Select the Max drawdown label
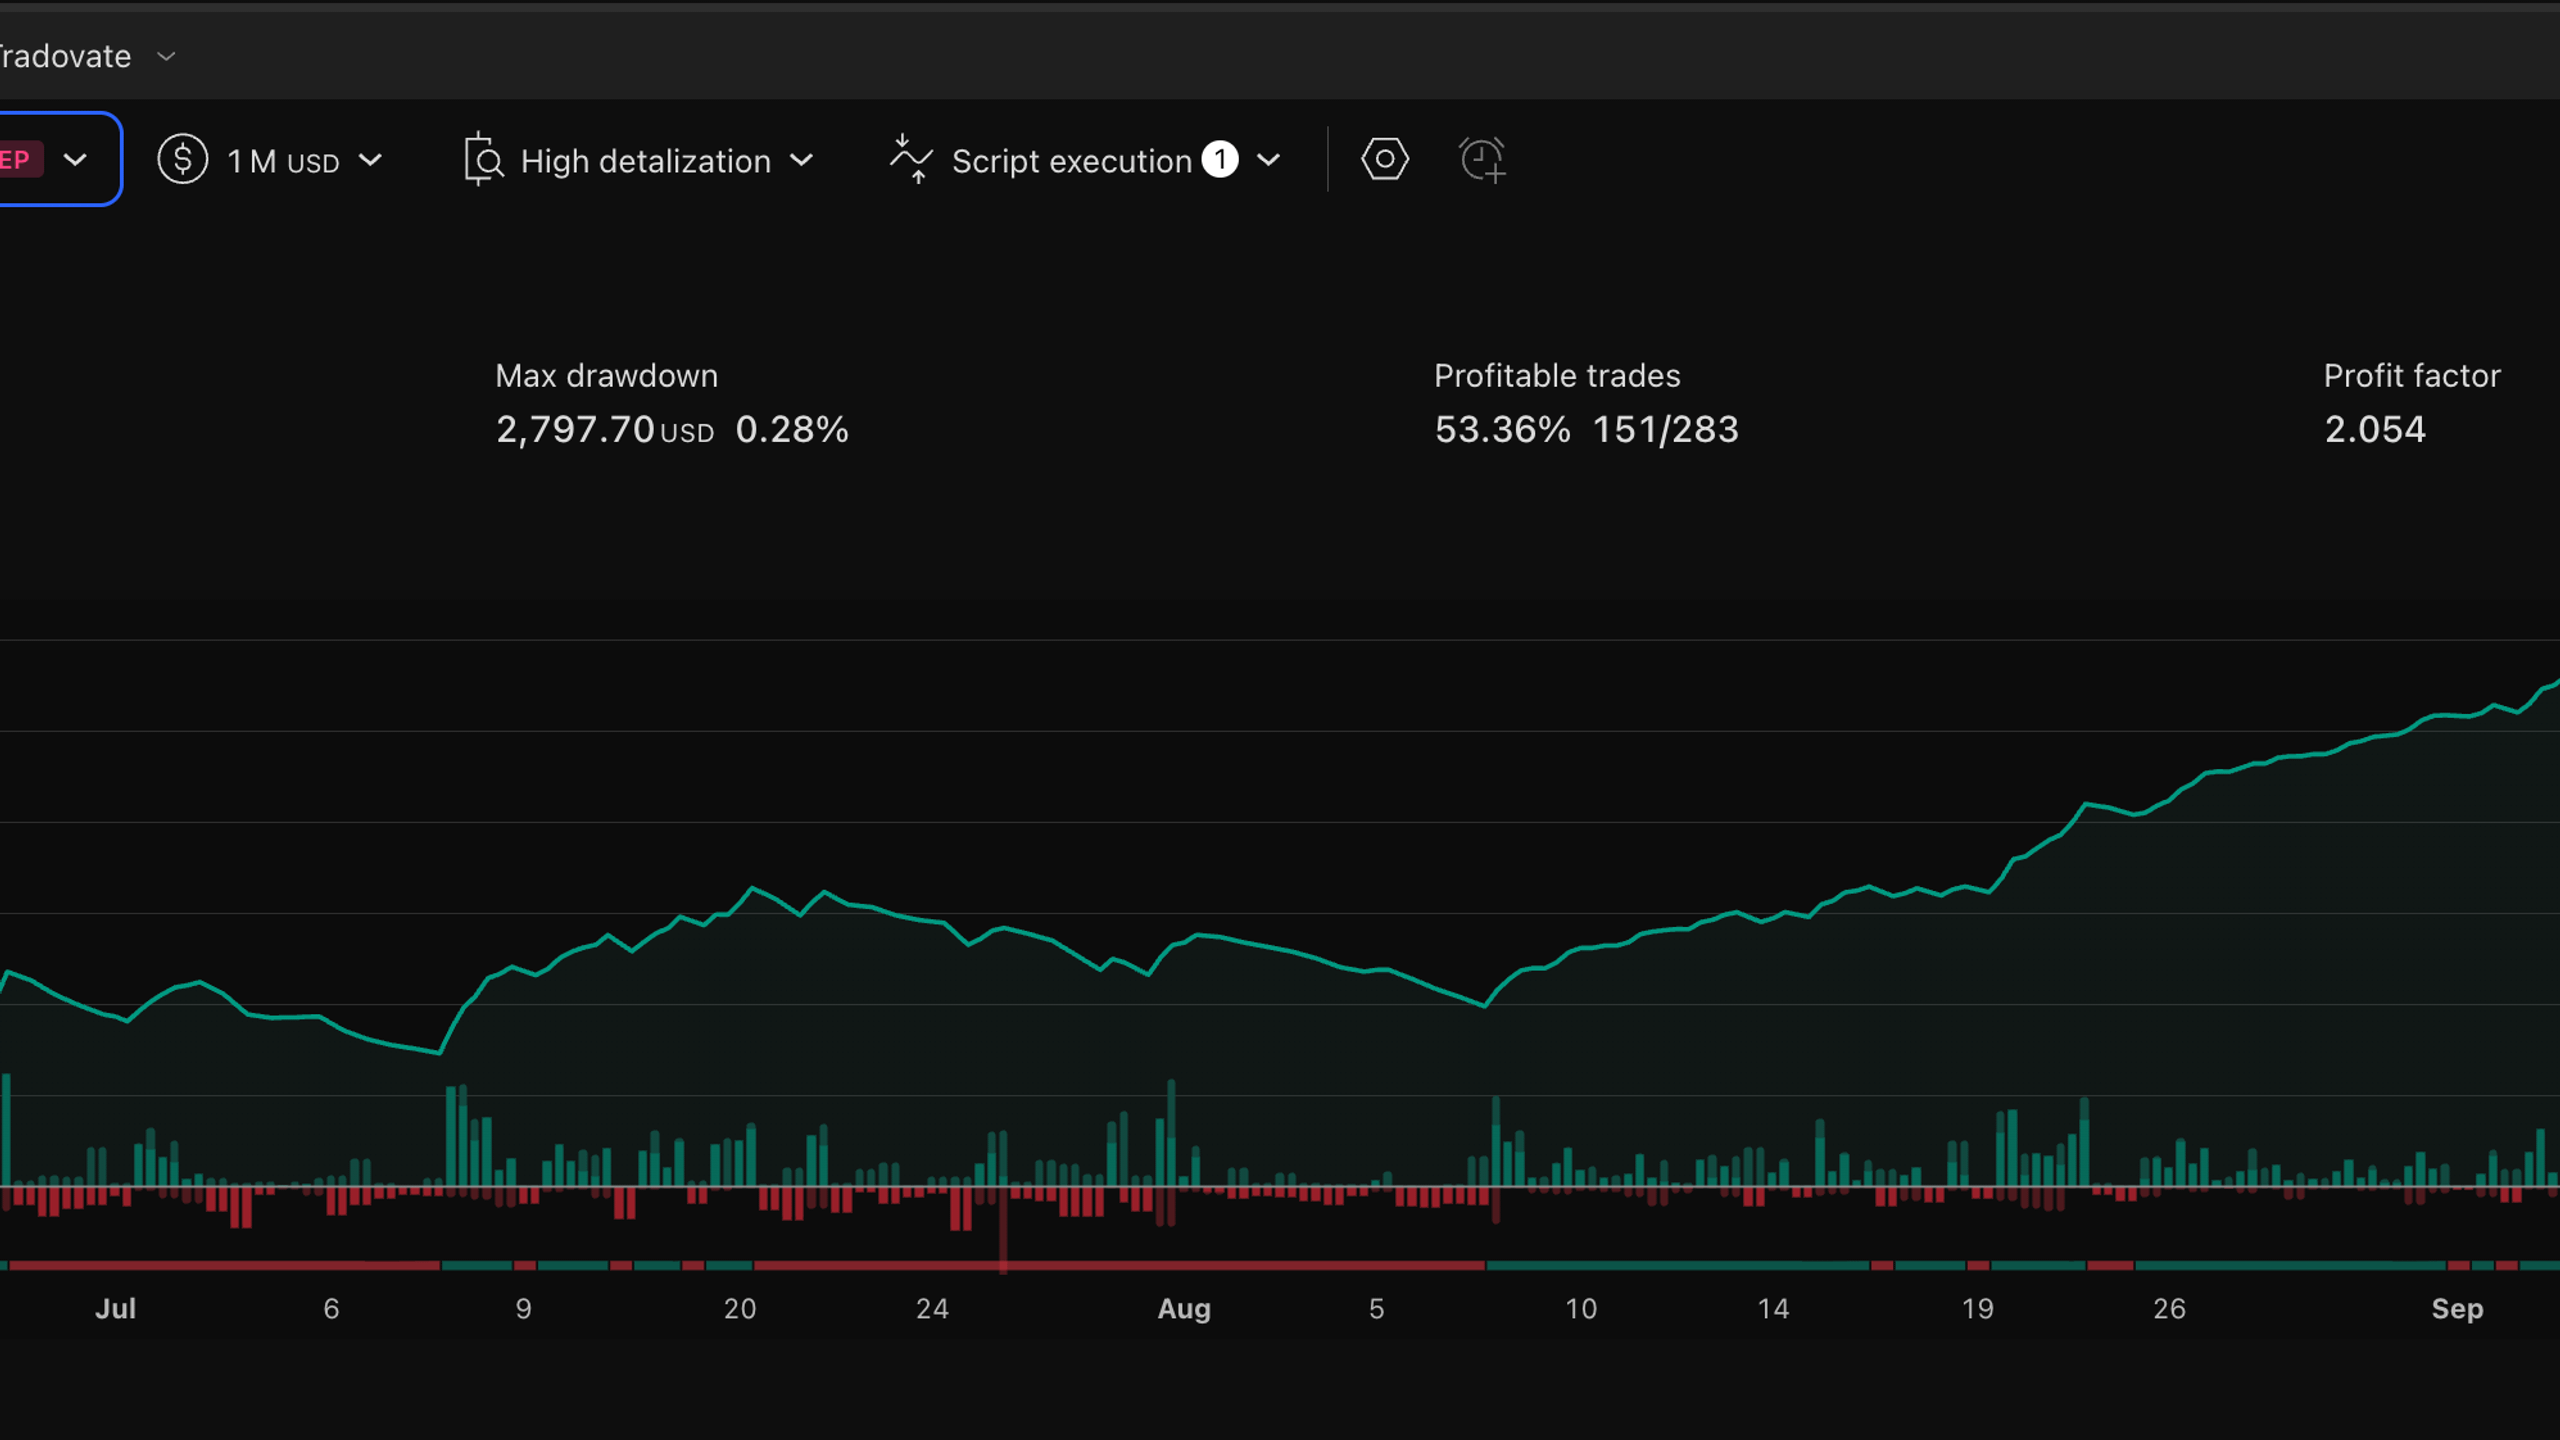 click(607, 376)
